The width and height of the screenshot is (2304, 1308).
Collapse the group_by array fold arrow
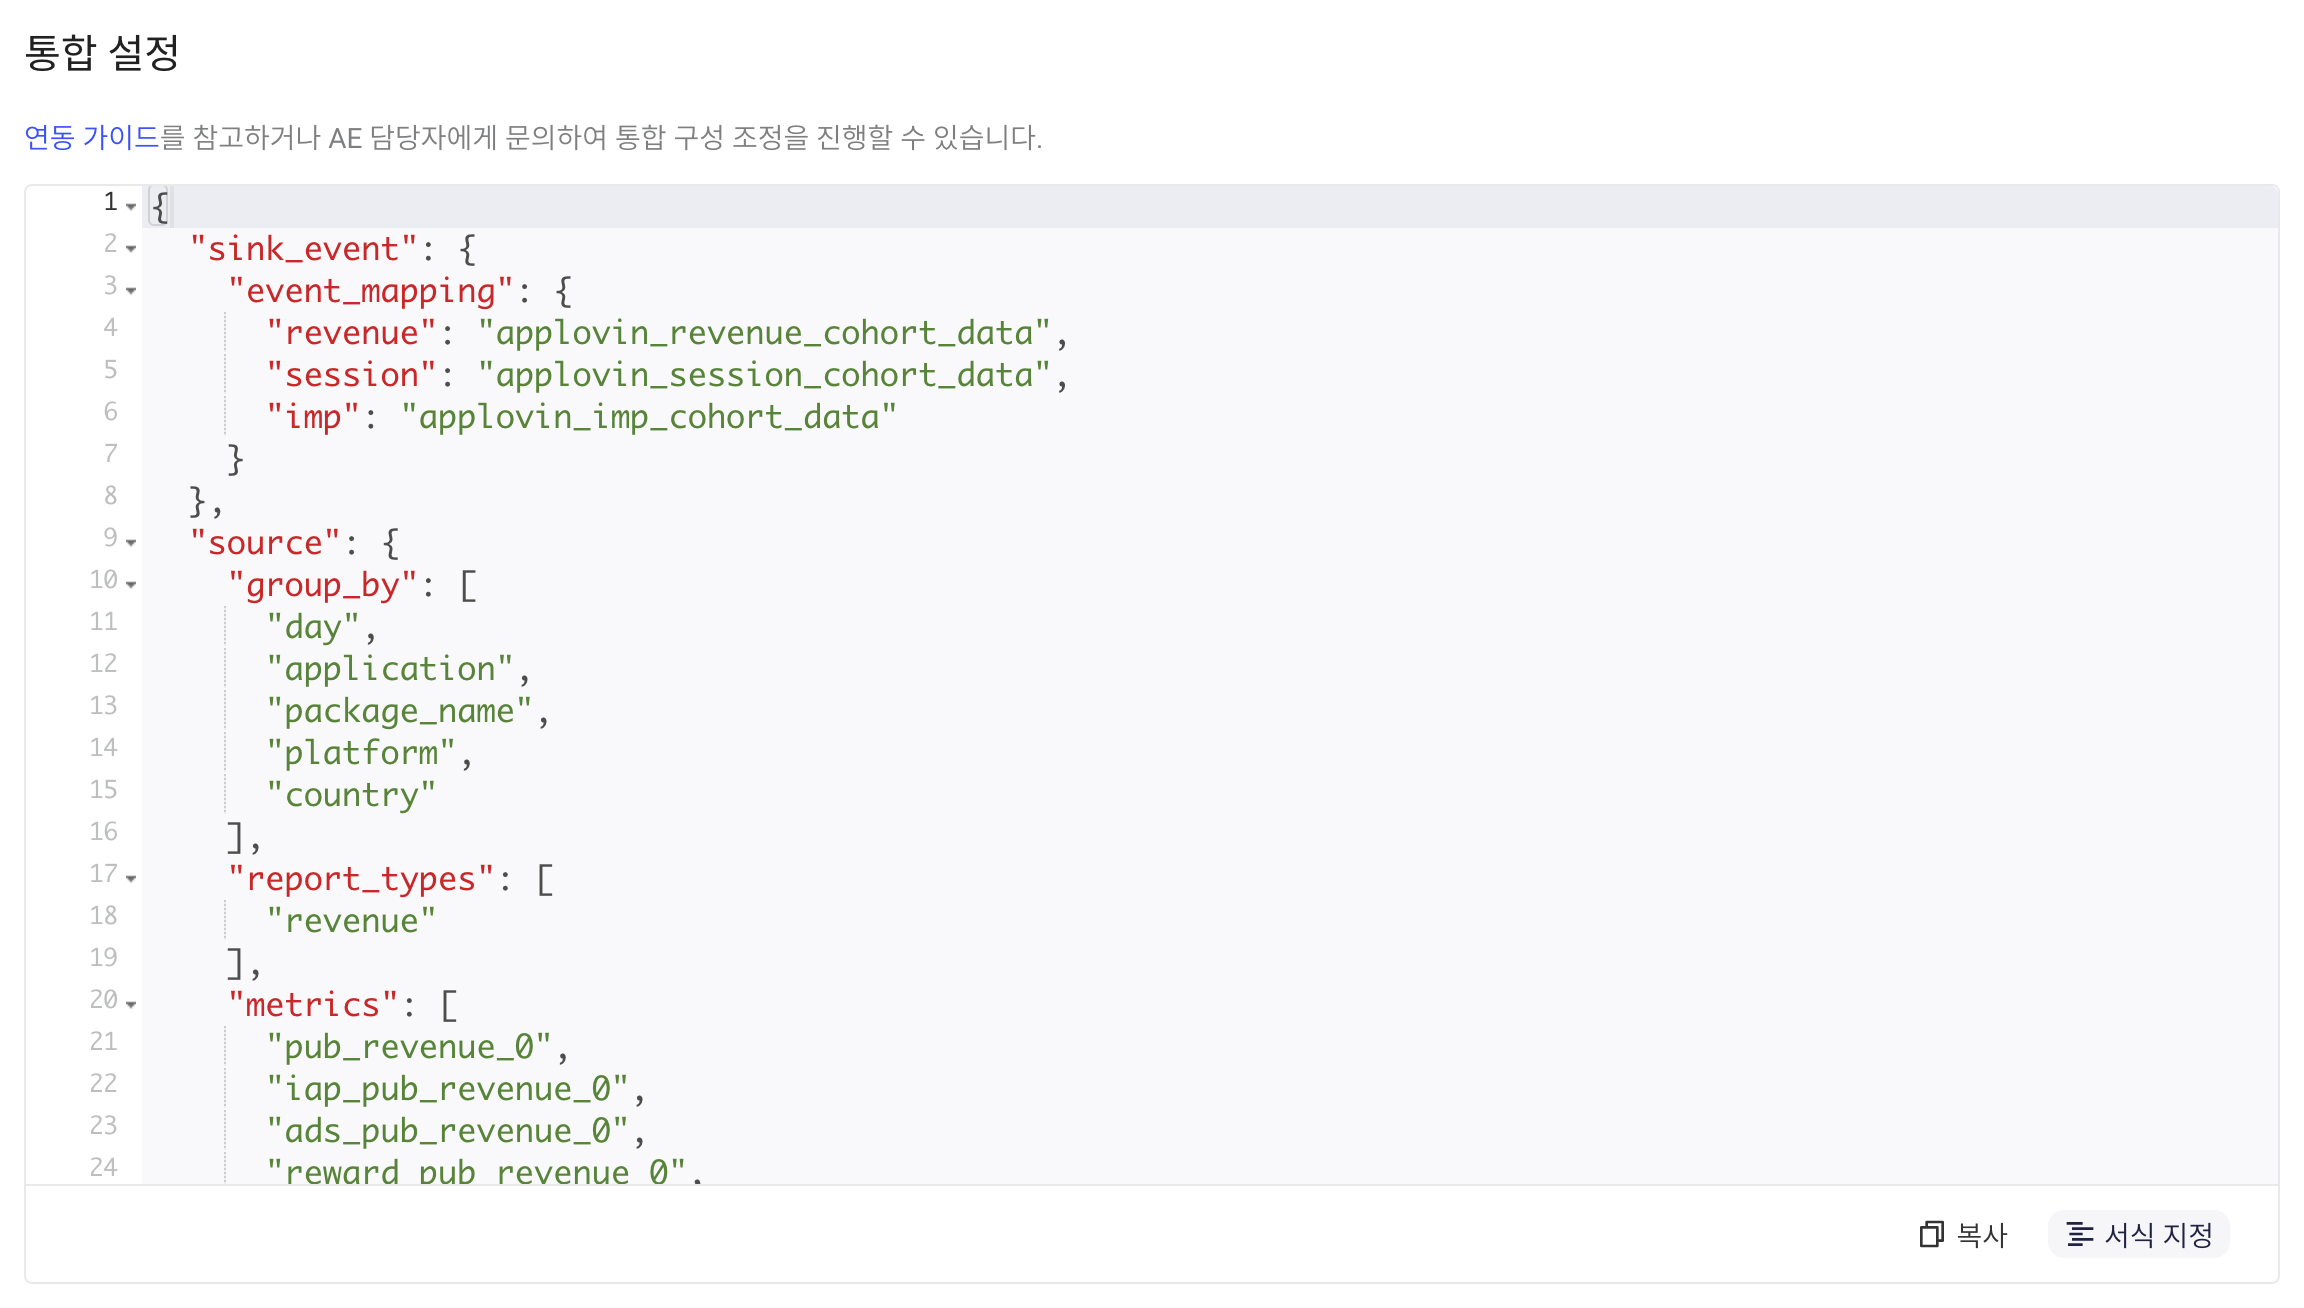[x=131, y=584]
